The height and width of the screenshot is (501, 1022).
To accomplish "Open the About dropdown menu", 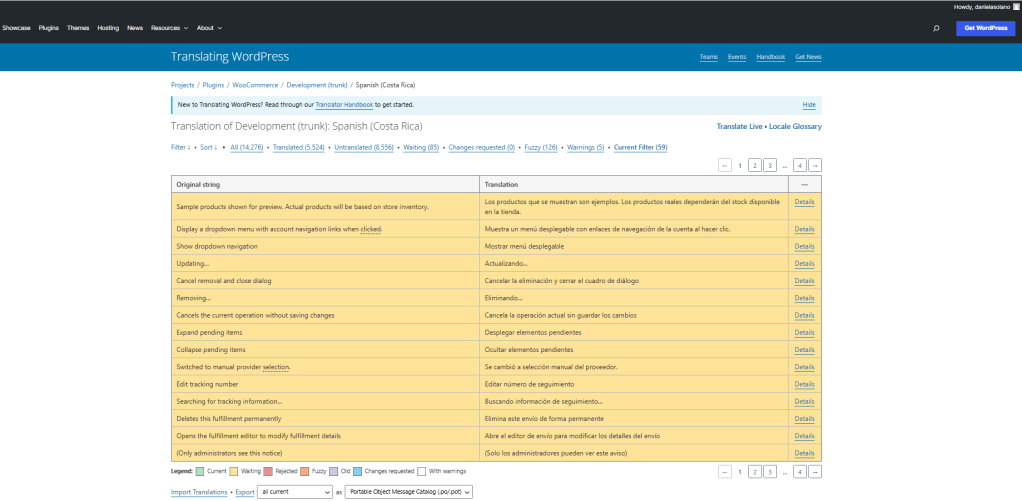I will pos(209,28).
